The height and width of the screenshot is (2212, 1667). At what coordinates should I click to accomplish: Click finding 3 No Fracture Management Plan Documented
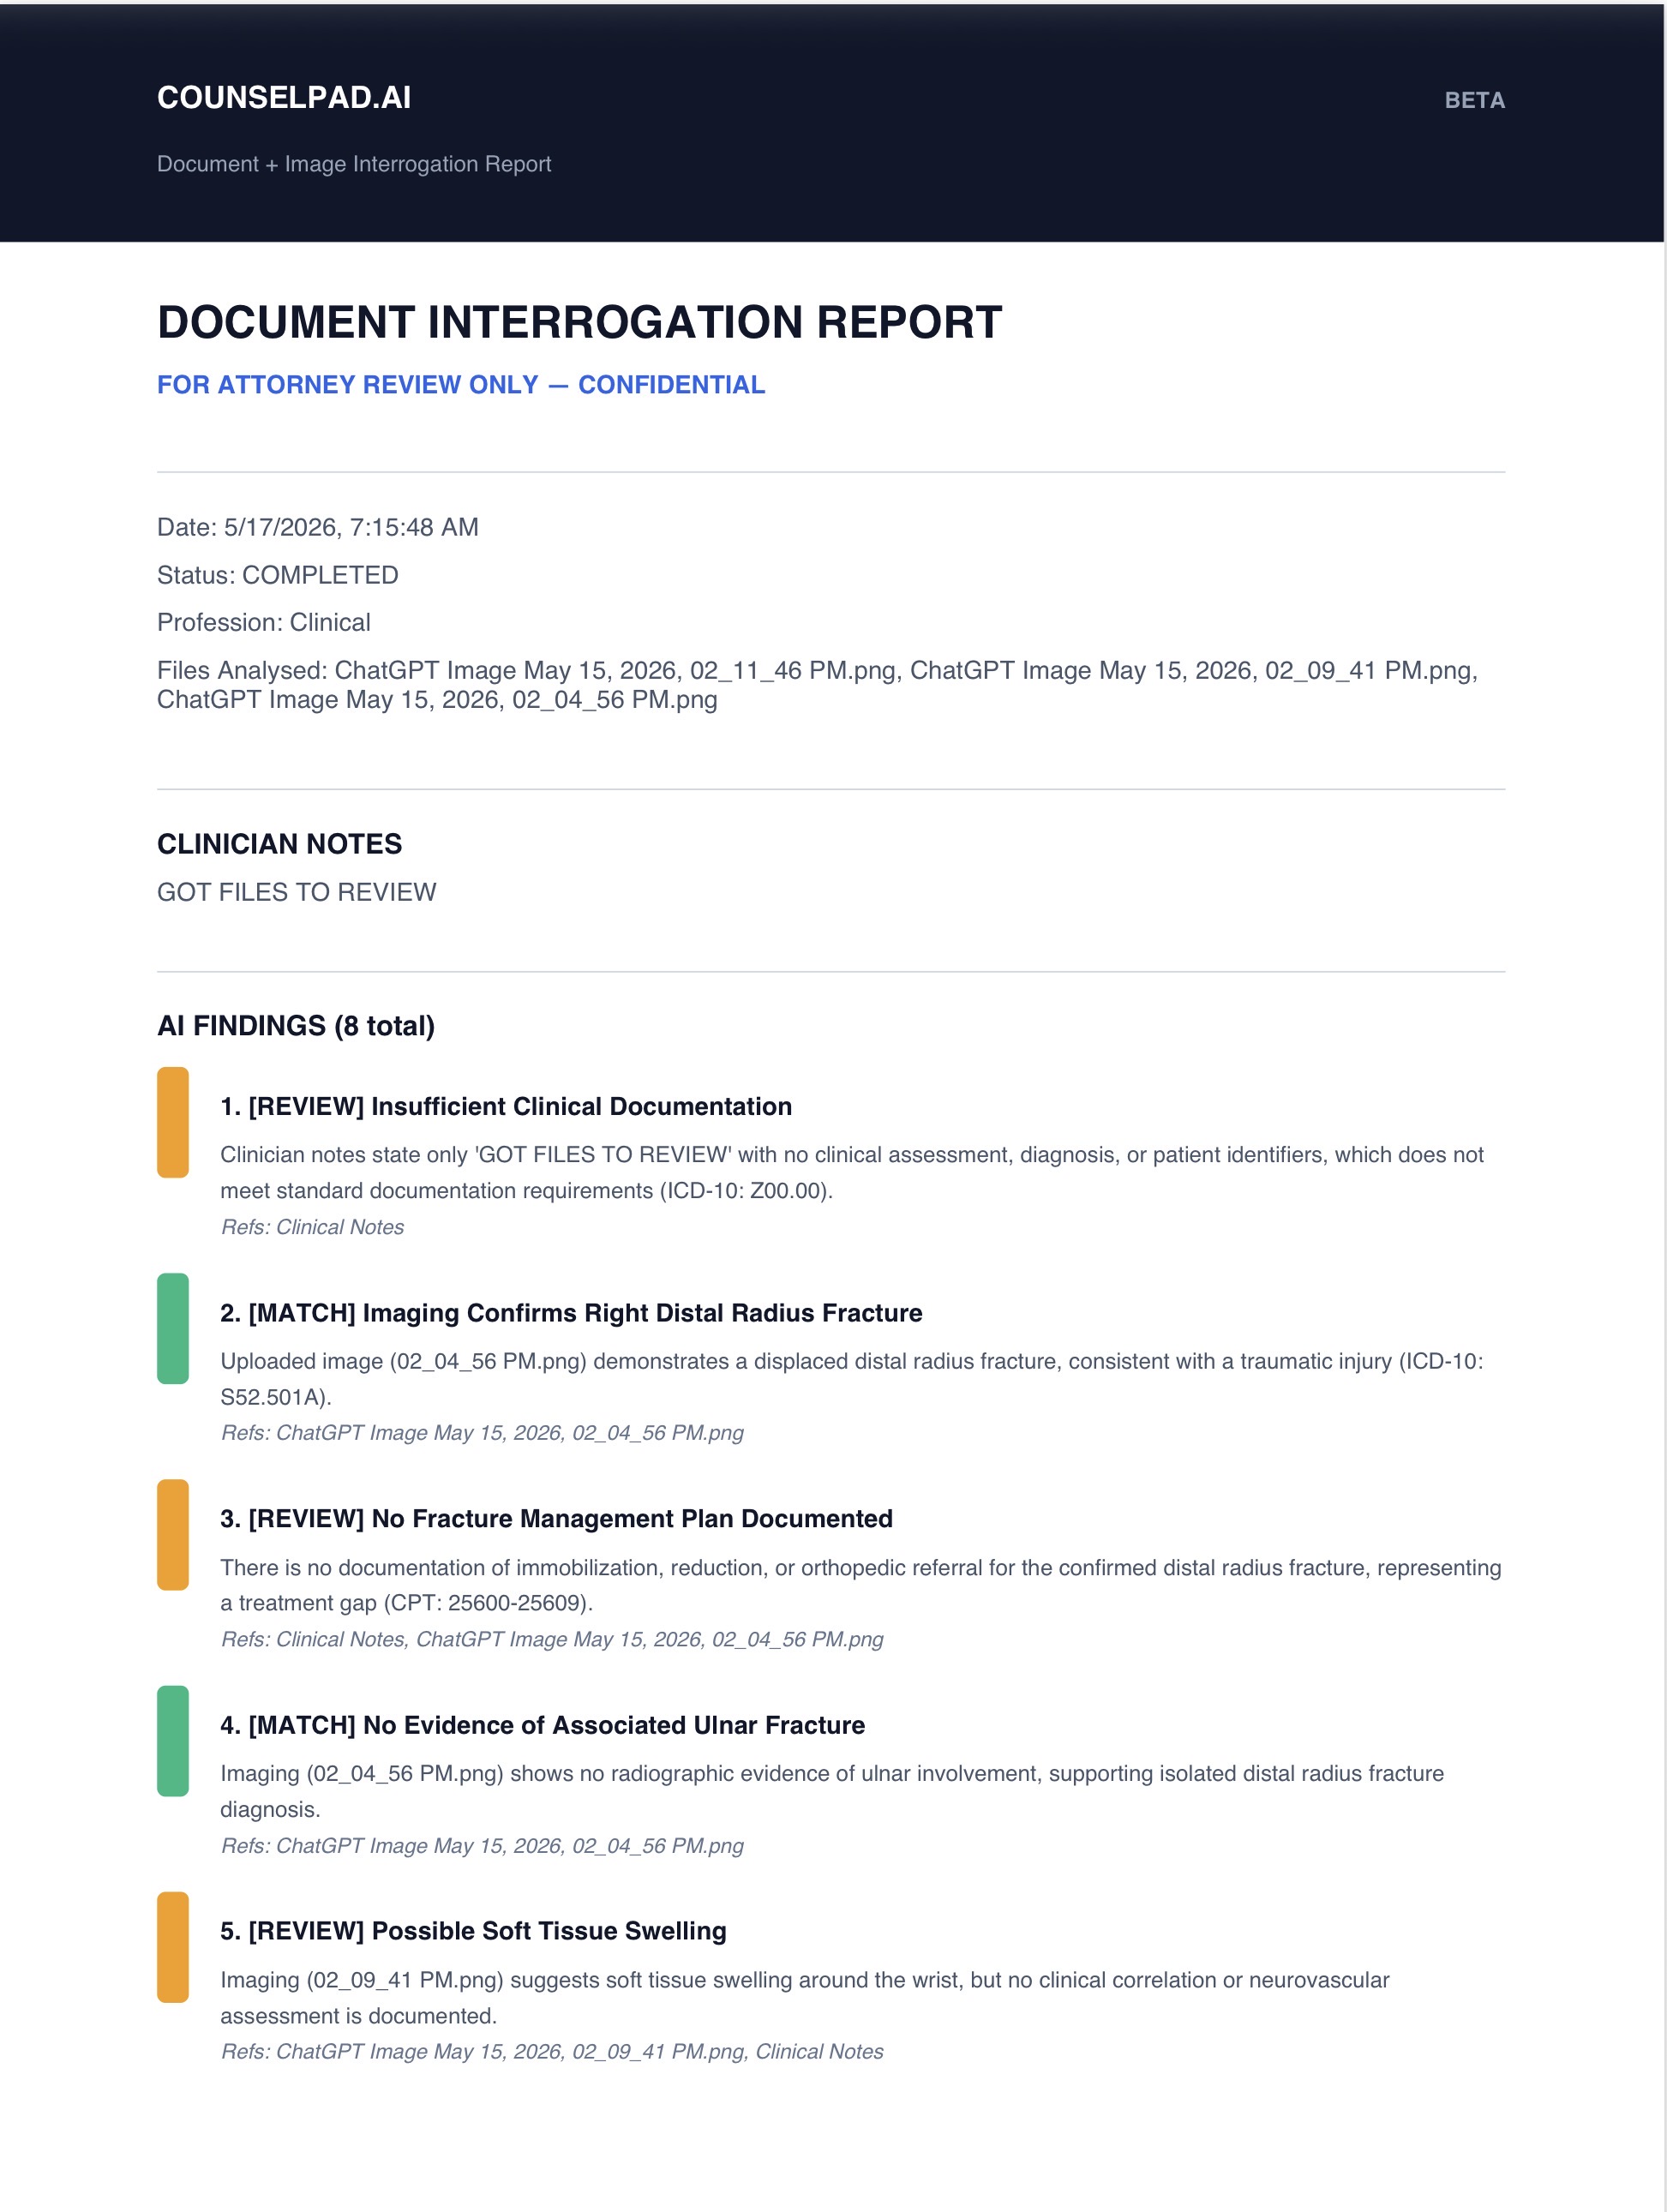pyautogui.click(x=556, y=1519)
